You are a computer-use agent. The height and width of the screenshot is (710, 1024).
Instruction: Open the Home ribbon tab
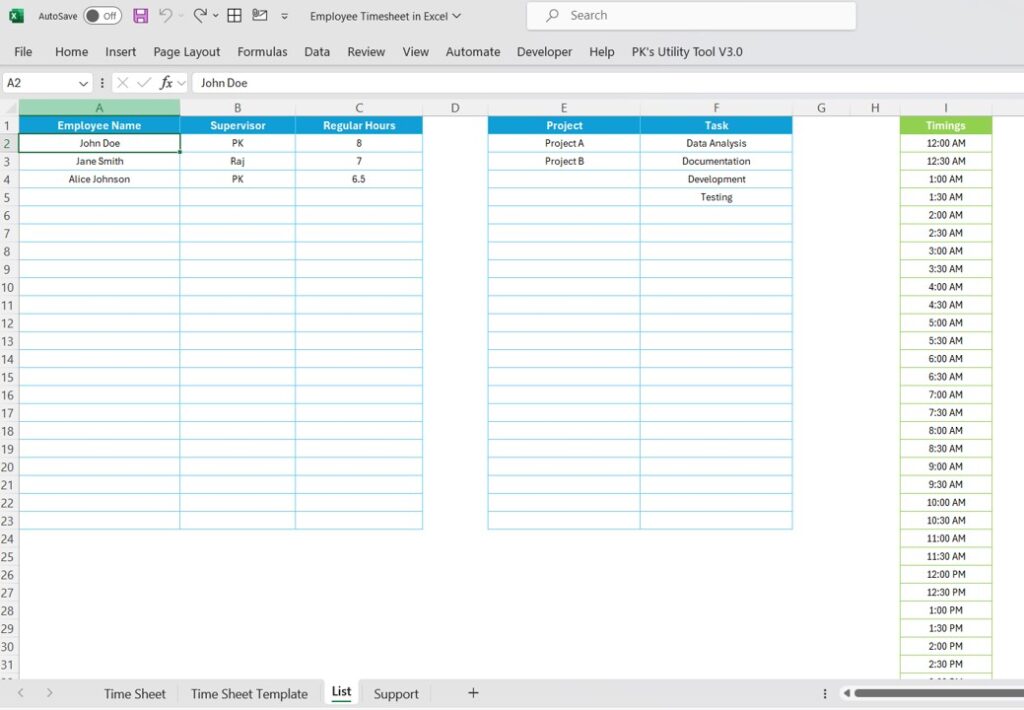(71, 52)
